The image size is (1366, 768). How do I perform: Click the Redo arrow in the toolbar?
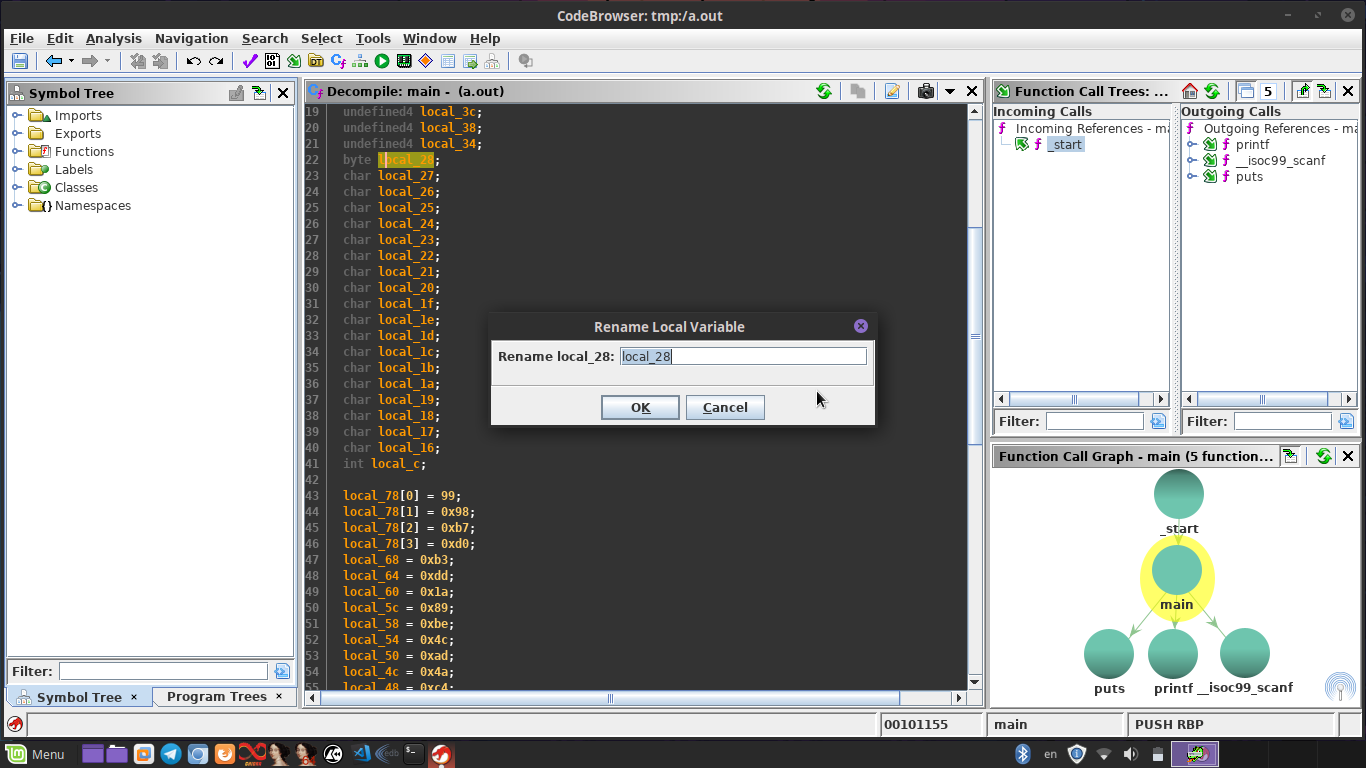[216, 61]
